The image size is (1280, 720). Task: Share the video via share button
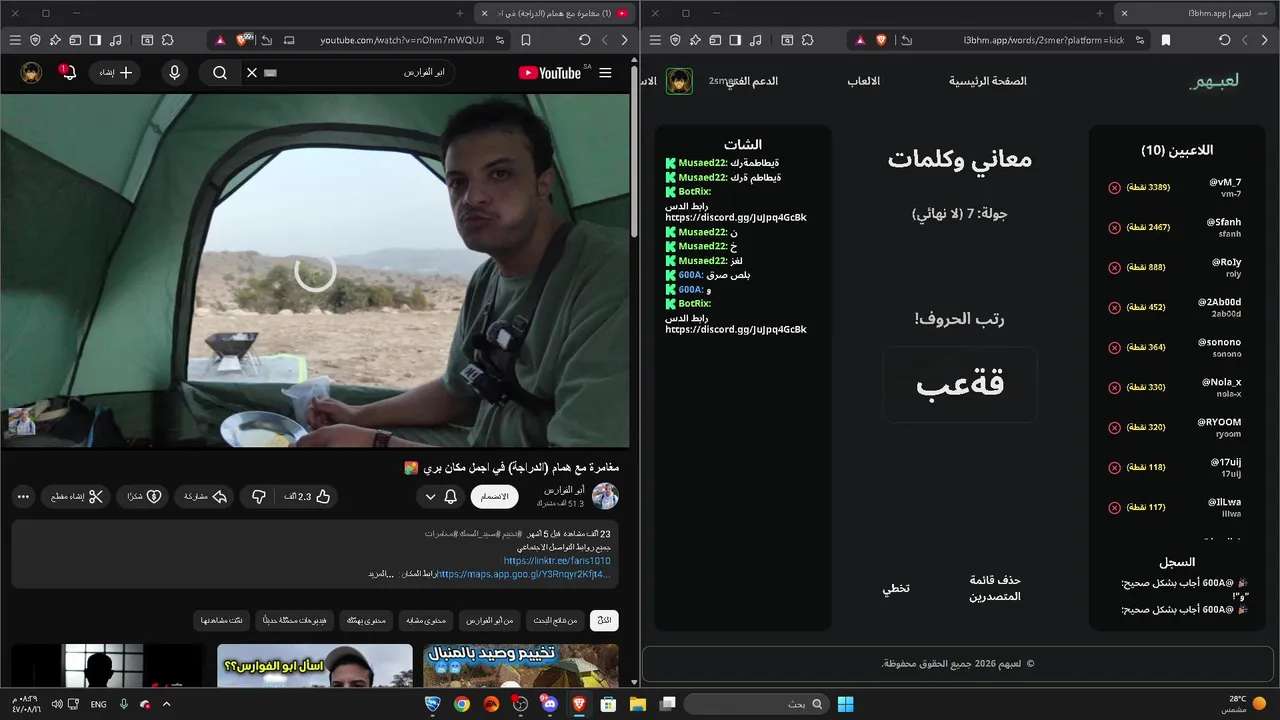(206, 496)
